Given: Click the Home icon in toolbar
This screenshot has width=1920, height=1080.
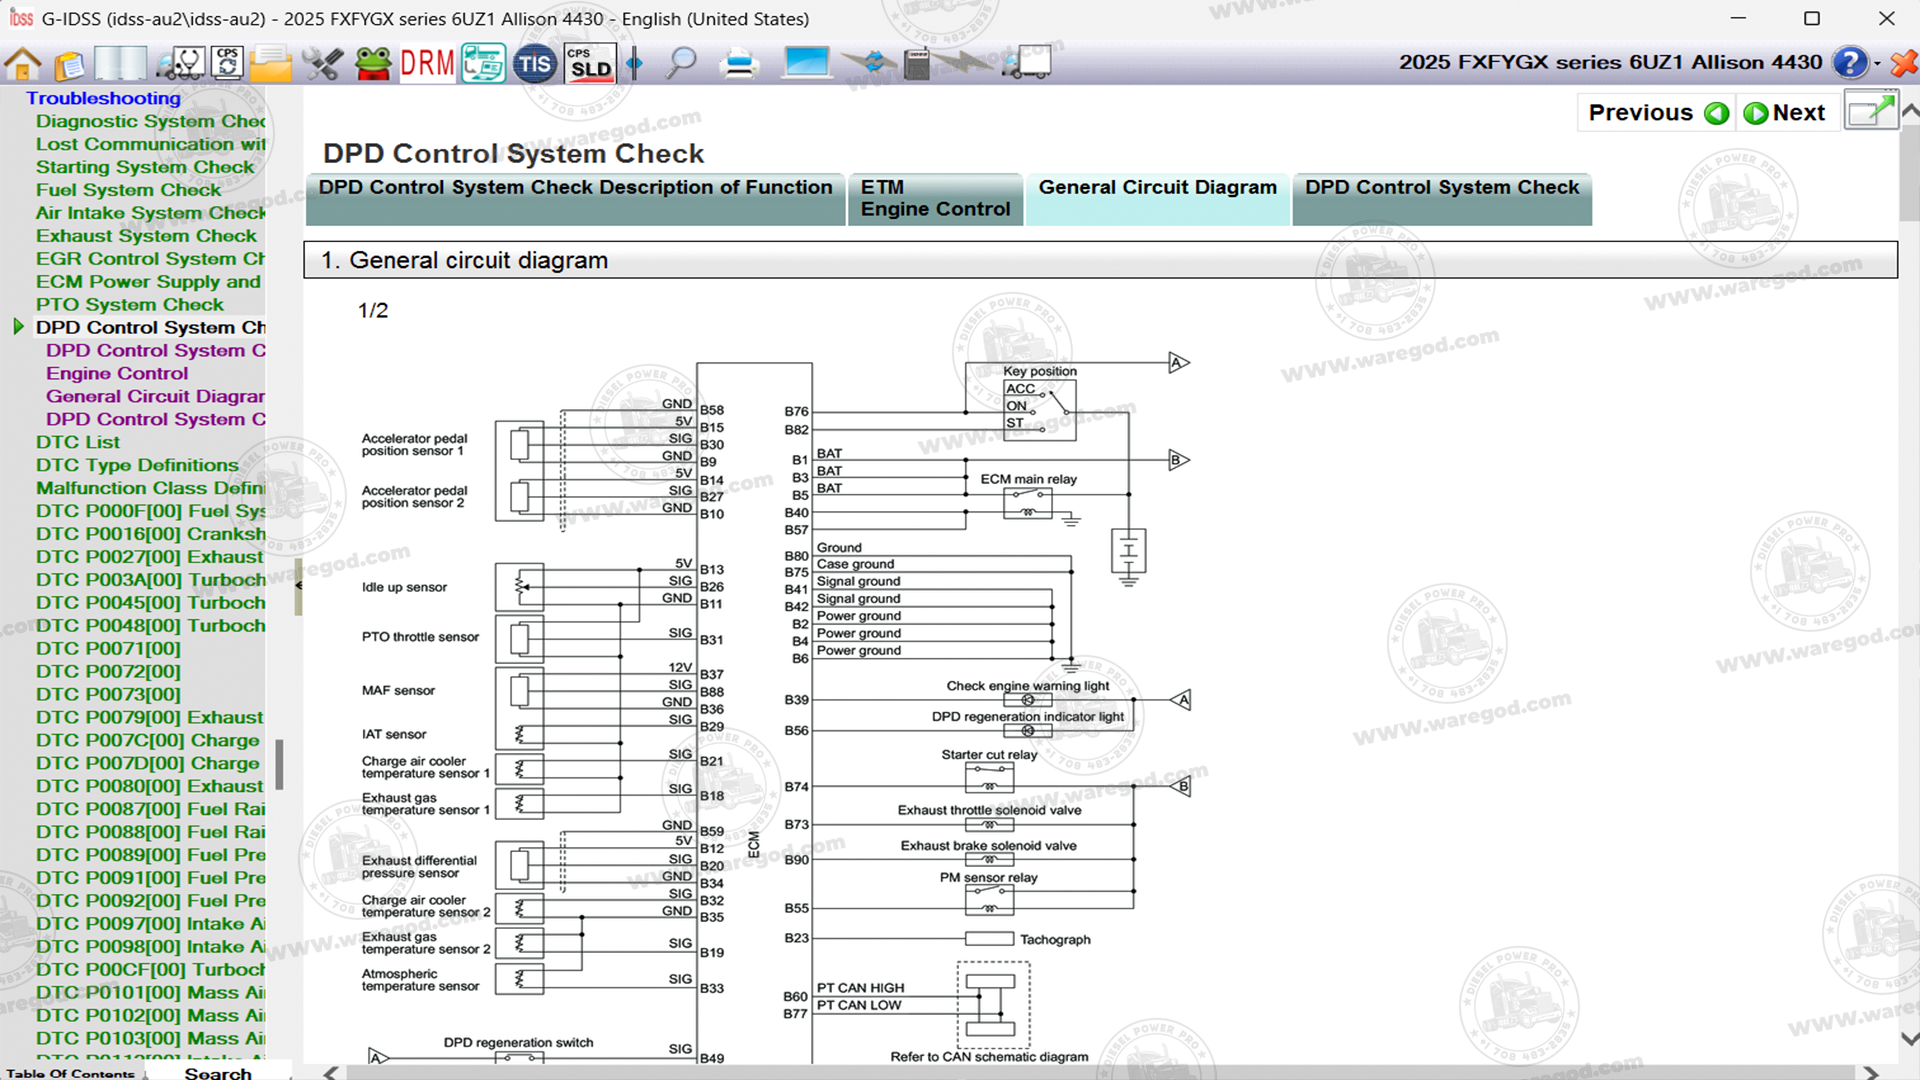Looking at the screenshot, I should pos(23,64).
